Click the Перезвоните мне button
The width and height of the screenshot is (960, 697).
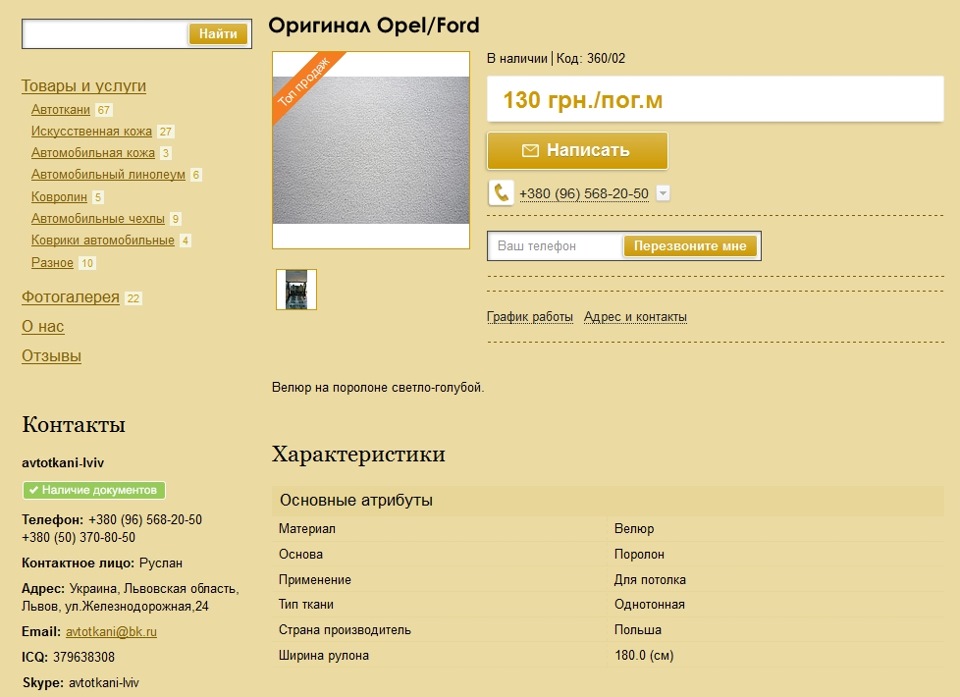[690, 246]
